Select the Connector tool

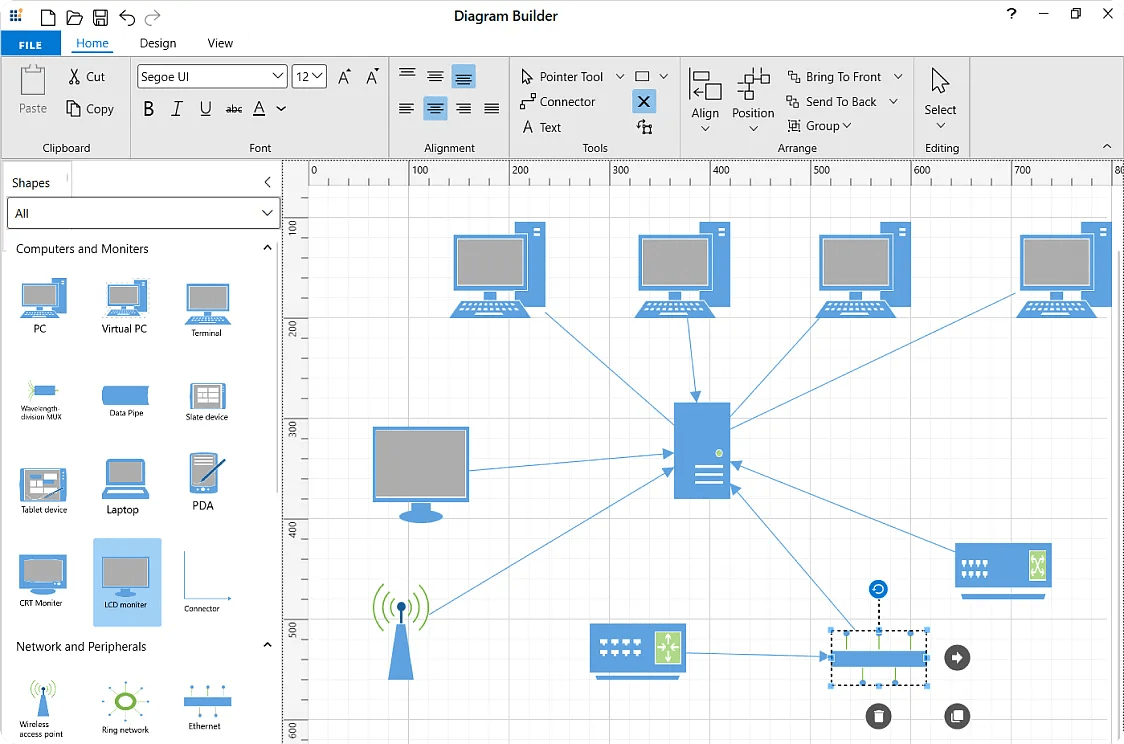[x=566, y=101]
